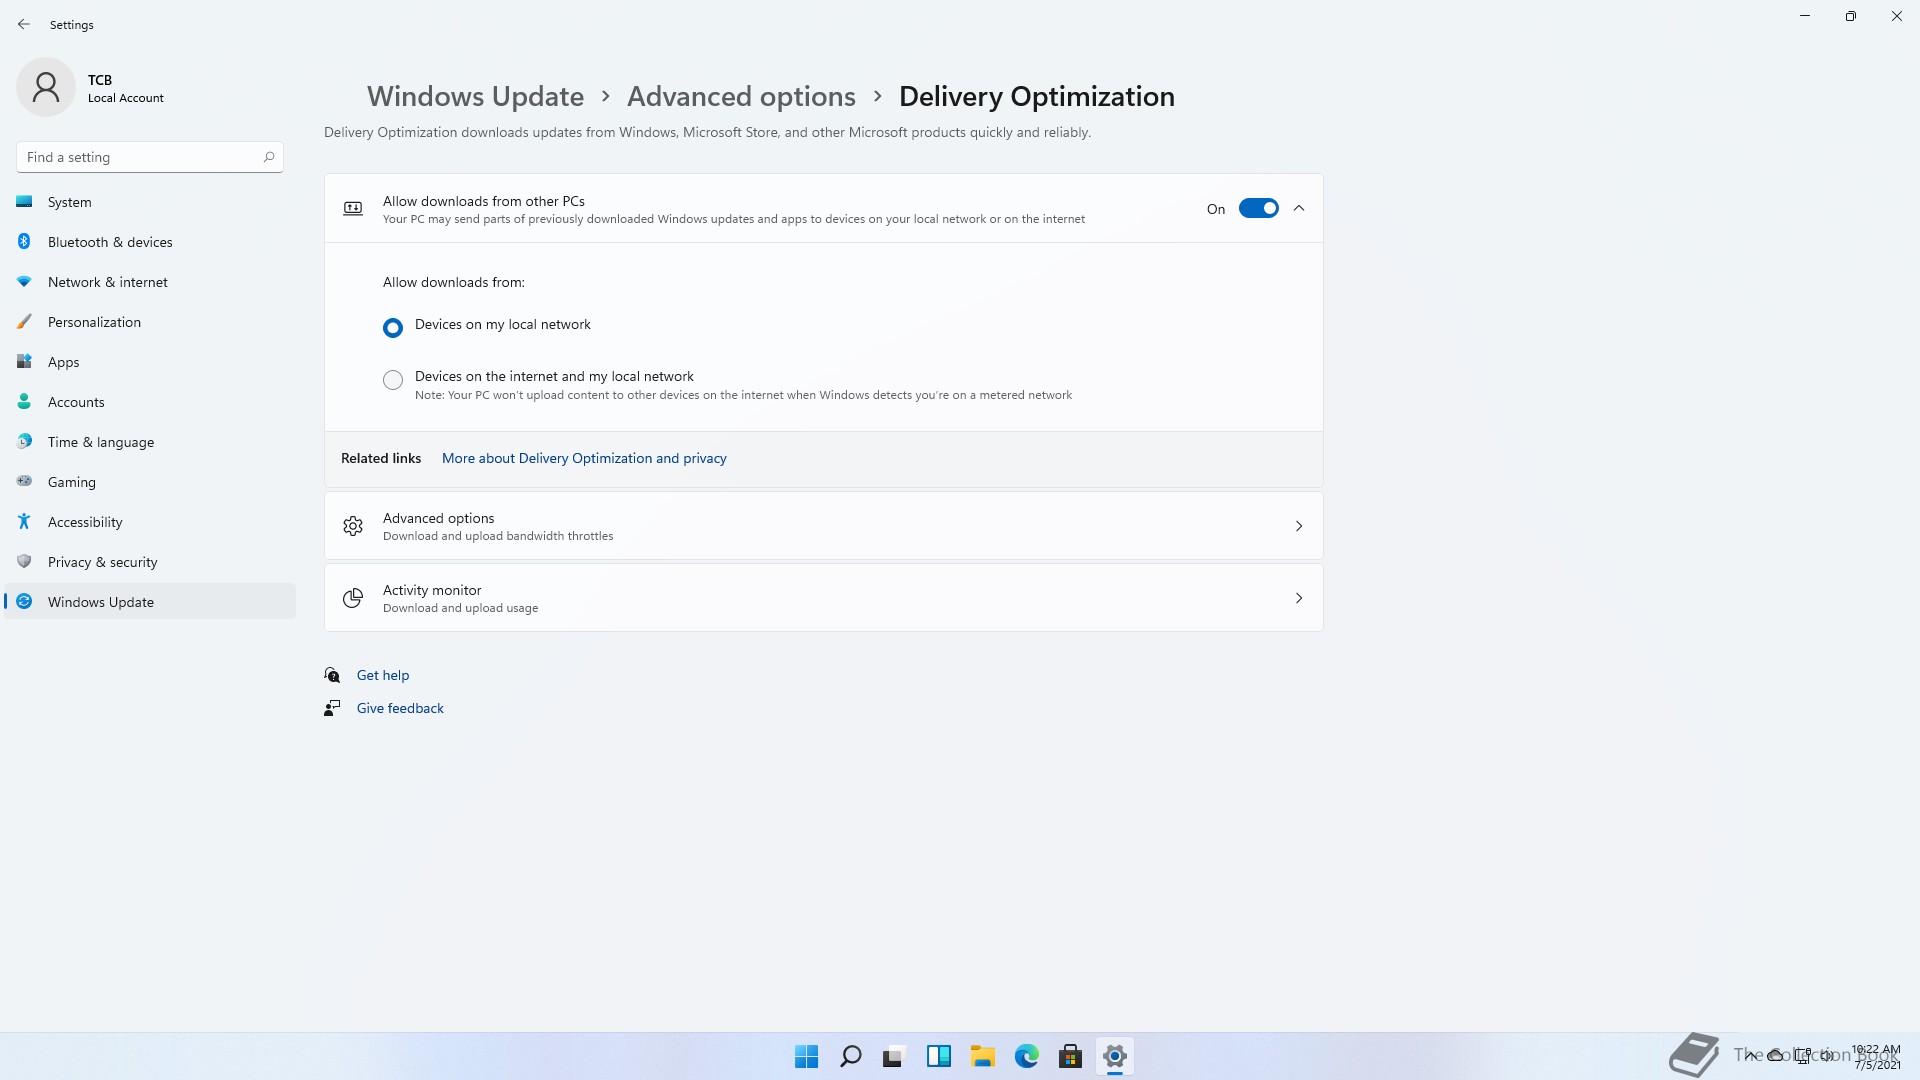Click the Privacy shield icon
The image size is (1920, 1080).
pyautogui.click(x=24, y=562)
